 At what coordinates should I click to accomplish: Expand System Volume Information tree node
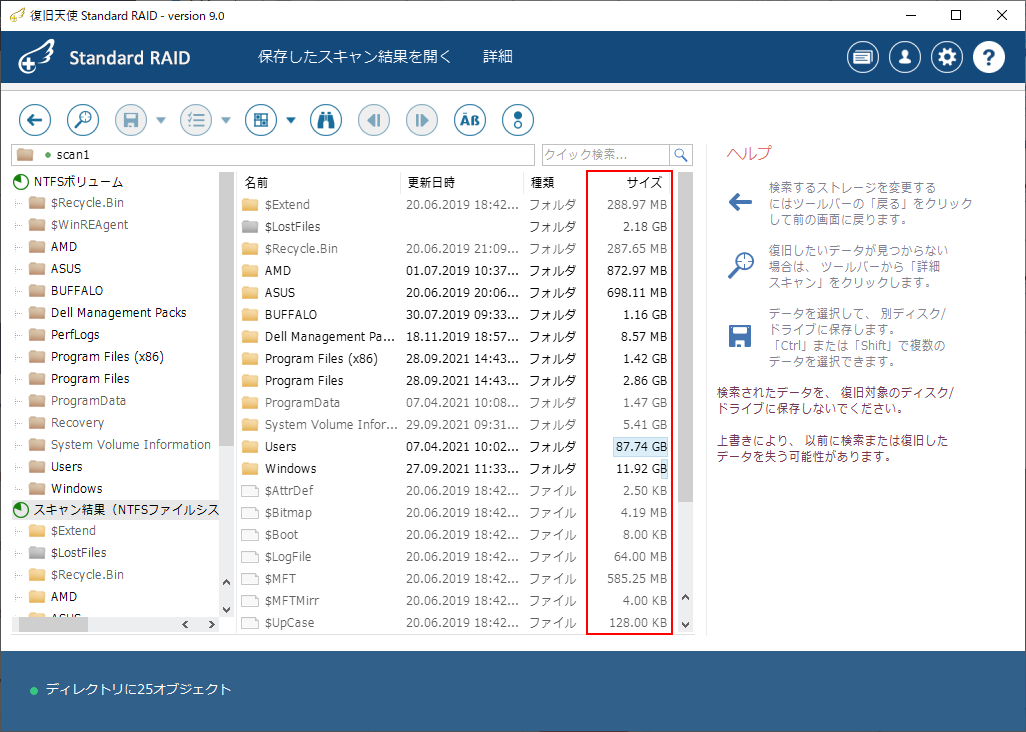pyautogui.click(x=18, y=445)
